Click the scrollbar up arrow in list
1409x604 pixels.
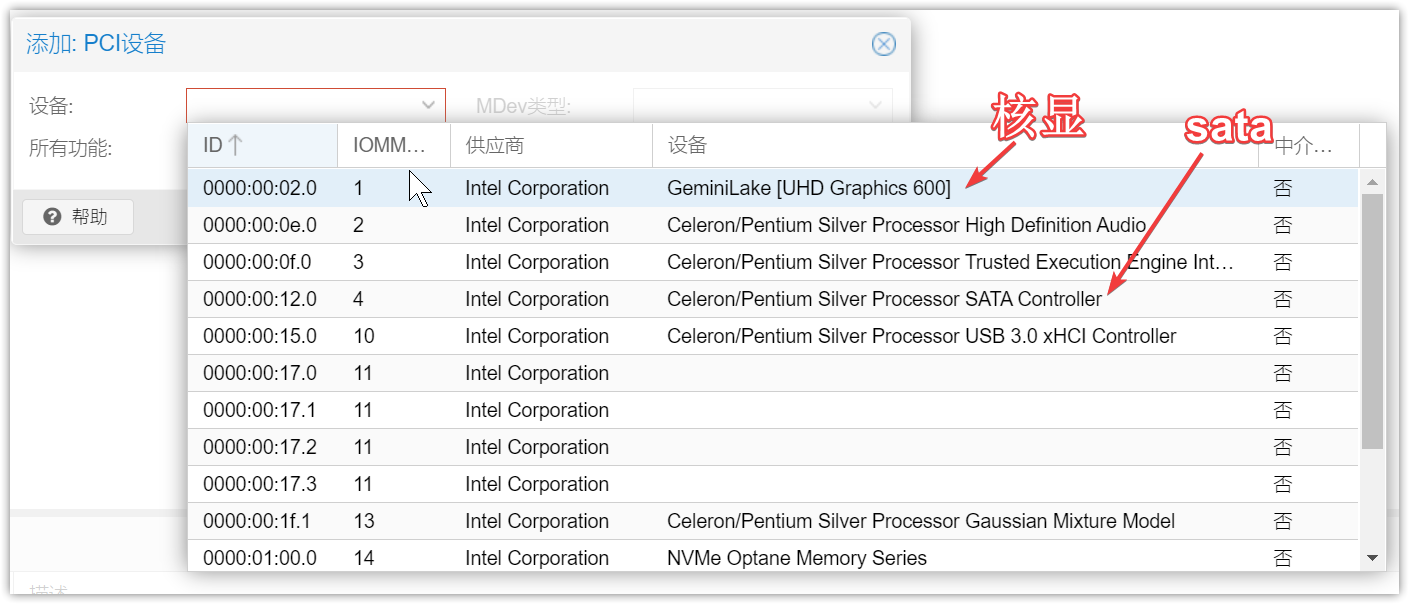point(1372,182)
